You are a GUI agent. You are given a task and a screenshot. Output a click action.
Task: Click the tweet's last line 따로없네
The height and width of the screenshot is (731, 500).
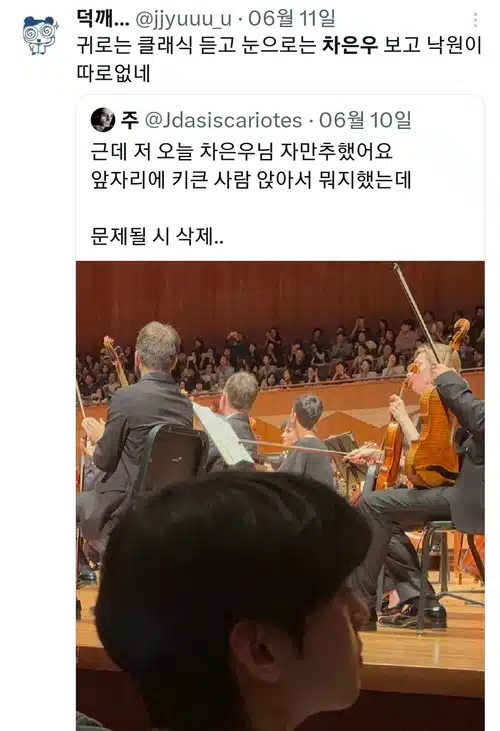pyautogui.click(x=113, y=73)
